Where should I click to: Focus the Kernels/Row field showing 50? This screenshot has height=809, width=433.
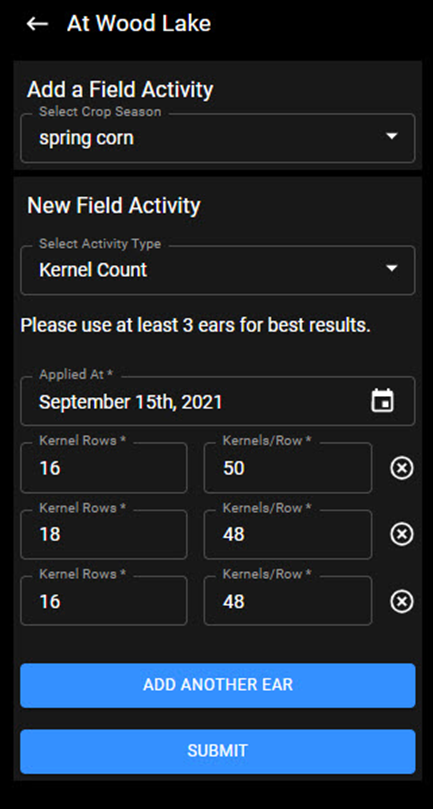point(288,467)
